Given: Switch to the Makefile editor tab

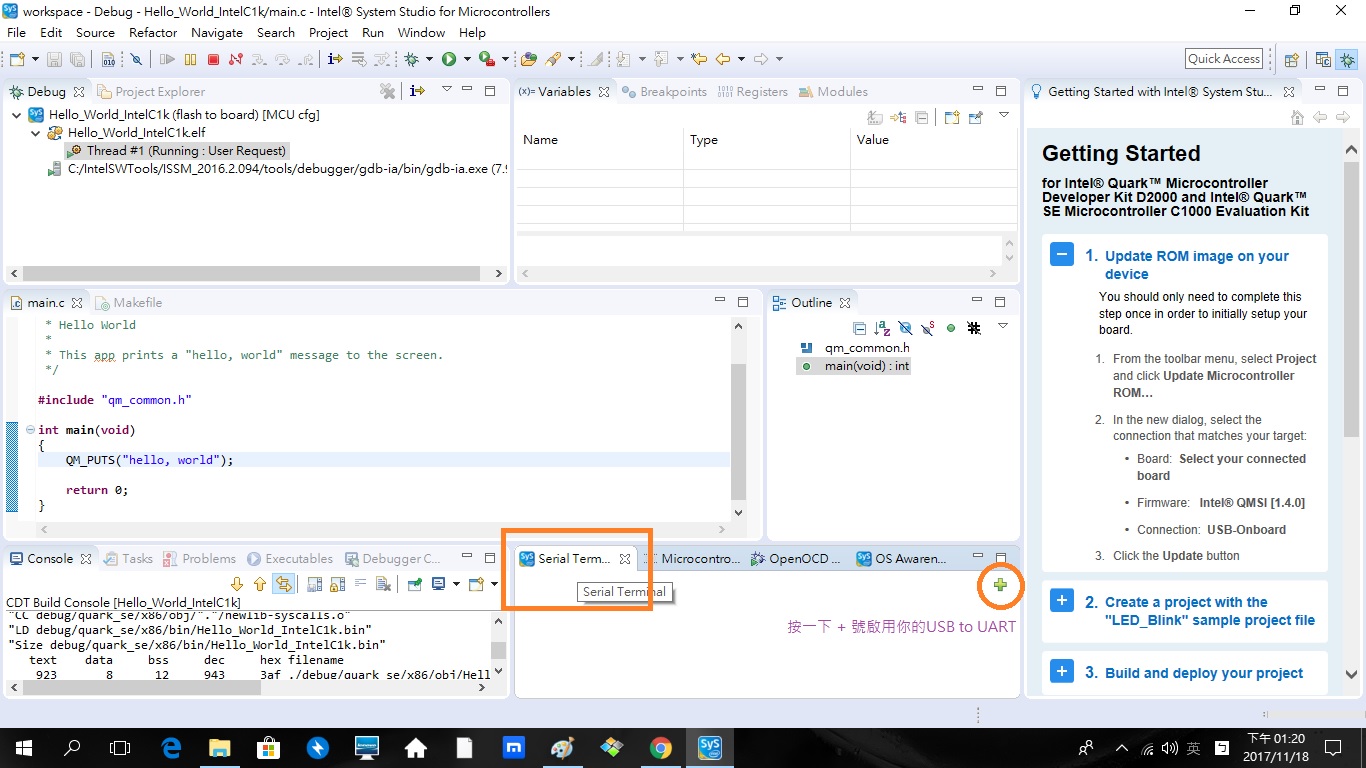Looking at the screenshot, I should (x=129, y=302).
